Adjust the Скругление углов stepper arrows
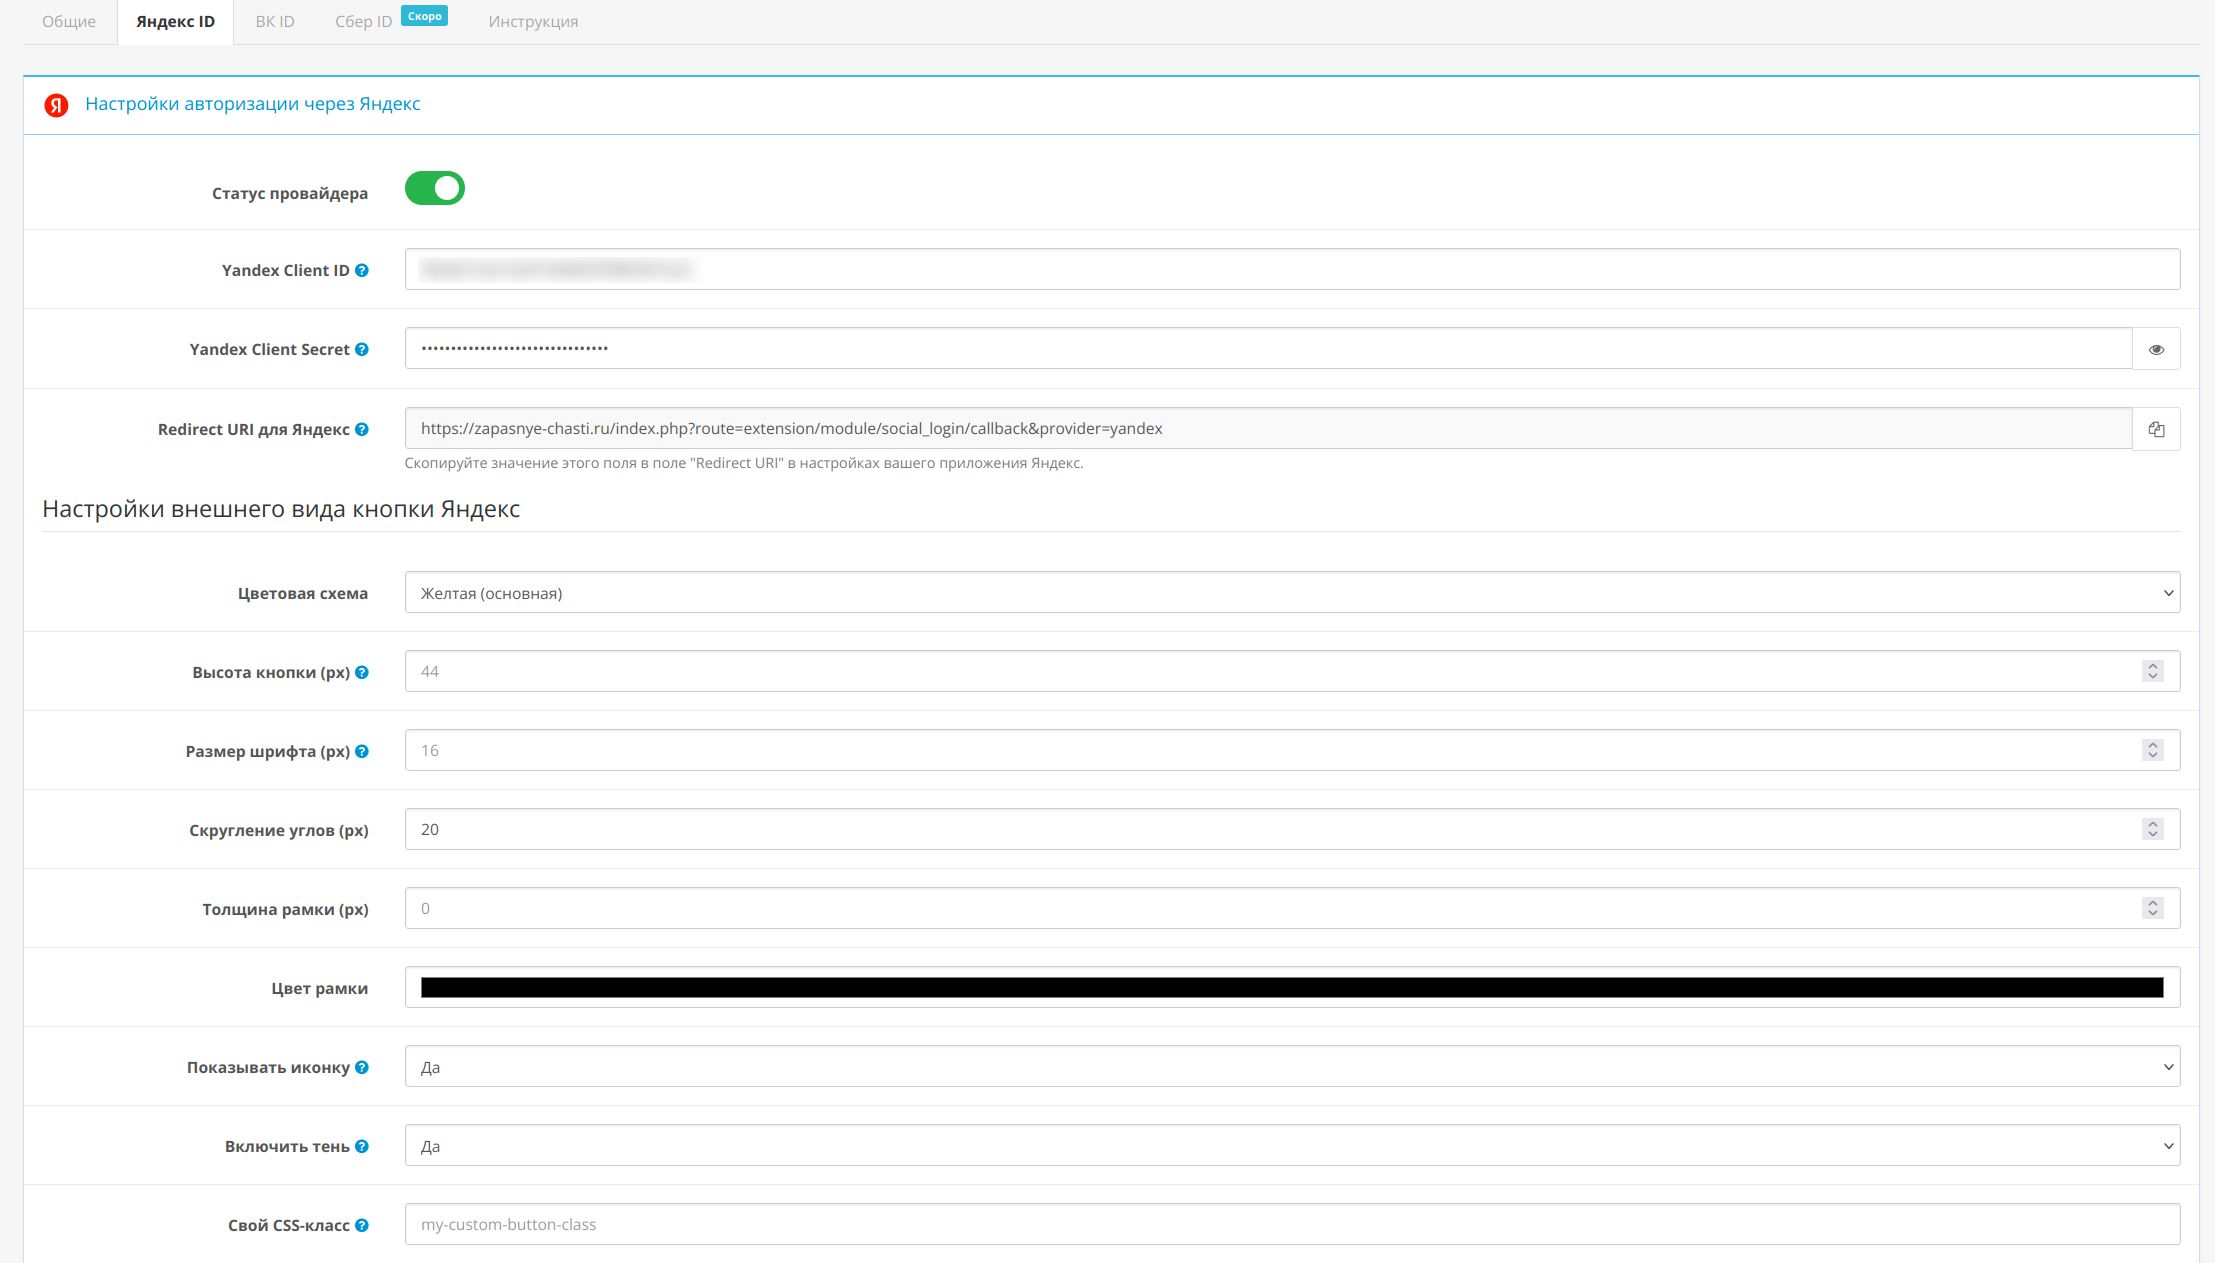2215x1263 pixels. 2153,829
